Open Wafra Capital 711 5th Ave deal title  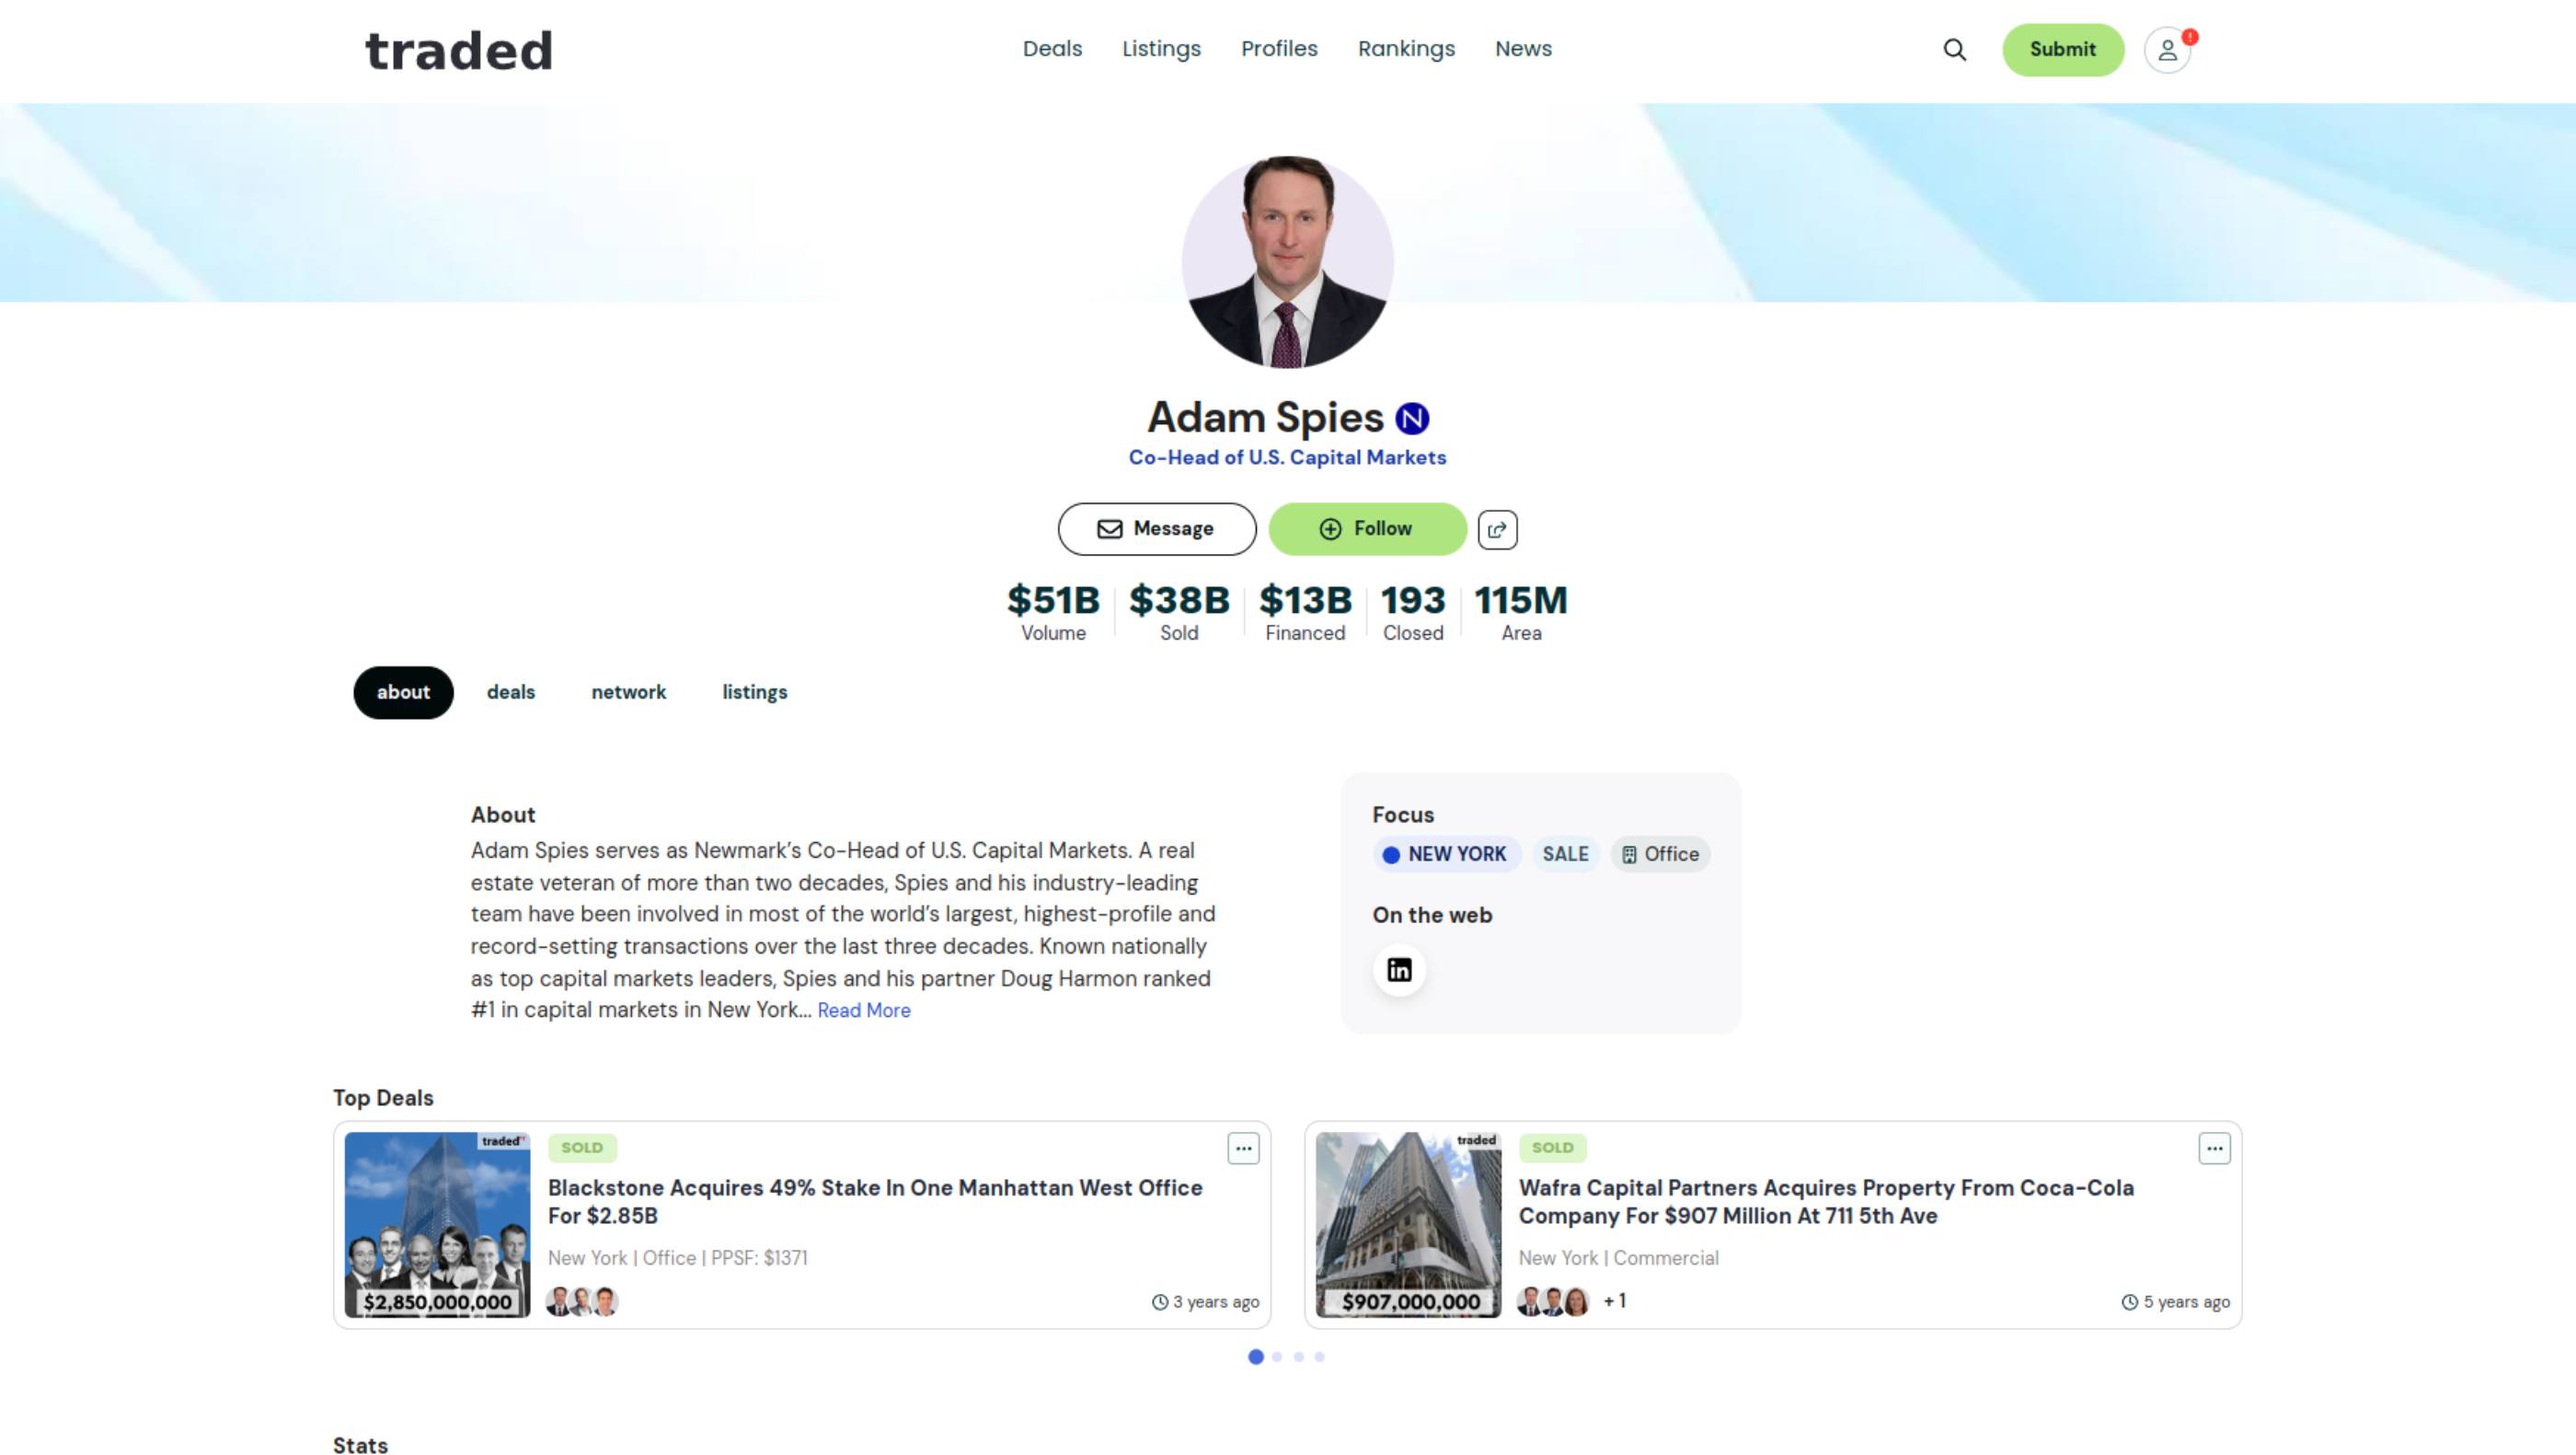point(1826,1202)
